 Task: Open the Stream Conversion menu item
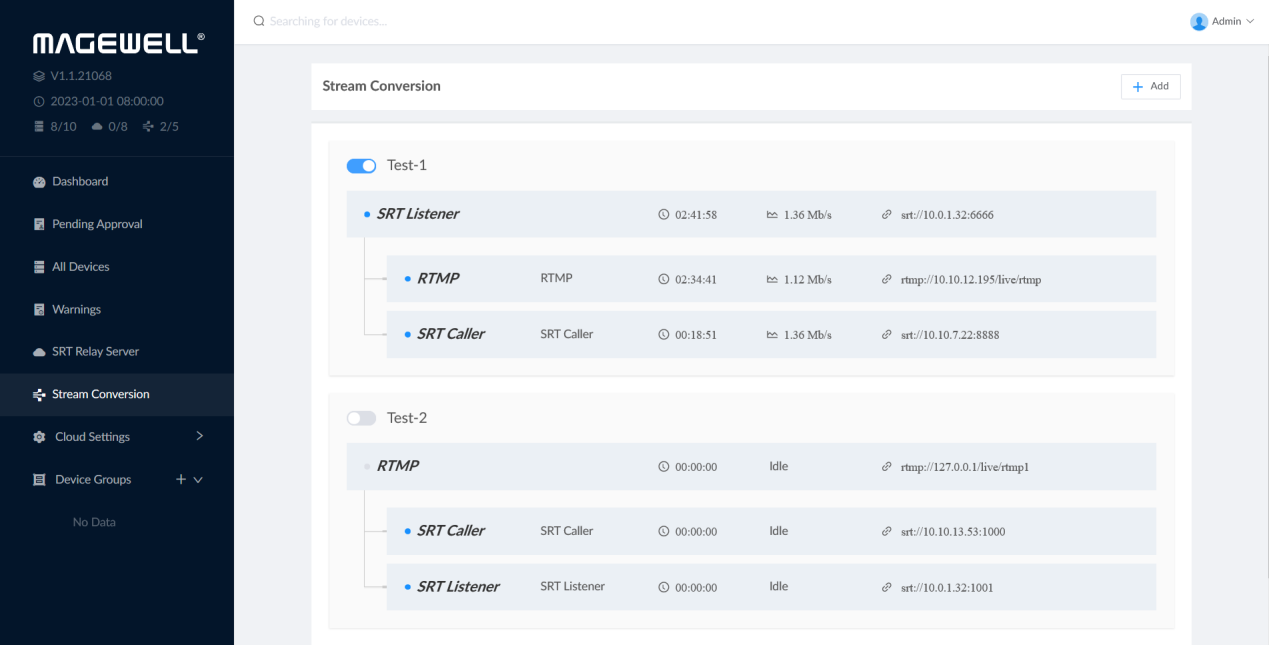100,395
